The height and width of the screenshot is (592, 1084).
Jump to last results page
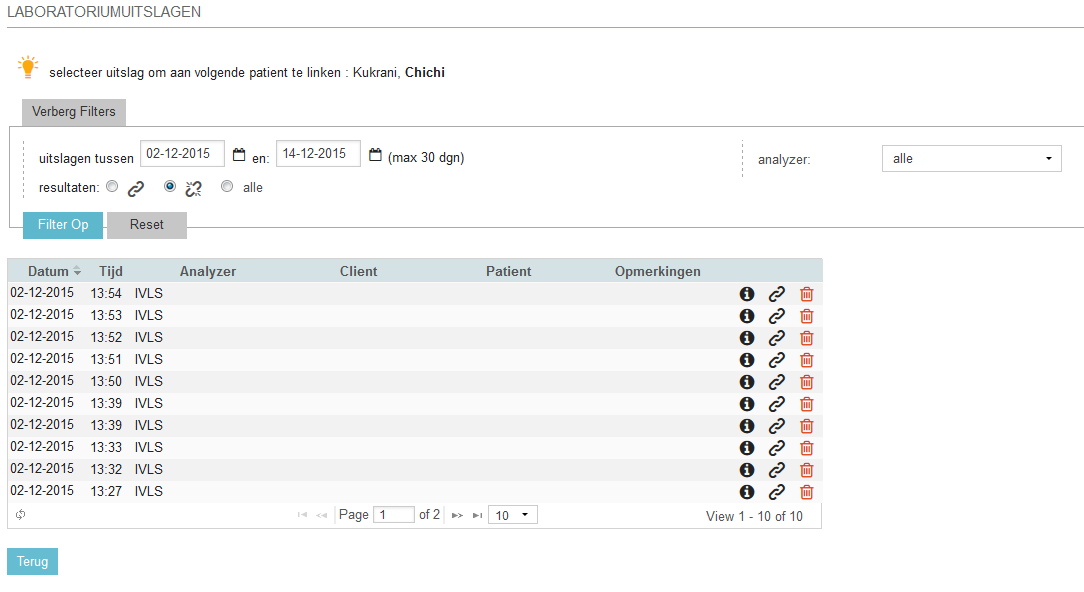tap(477, 516)
